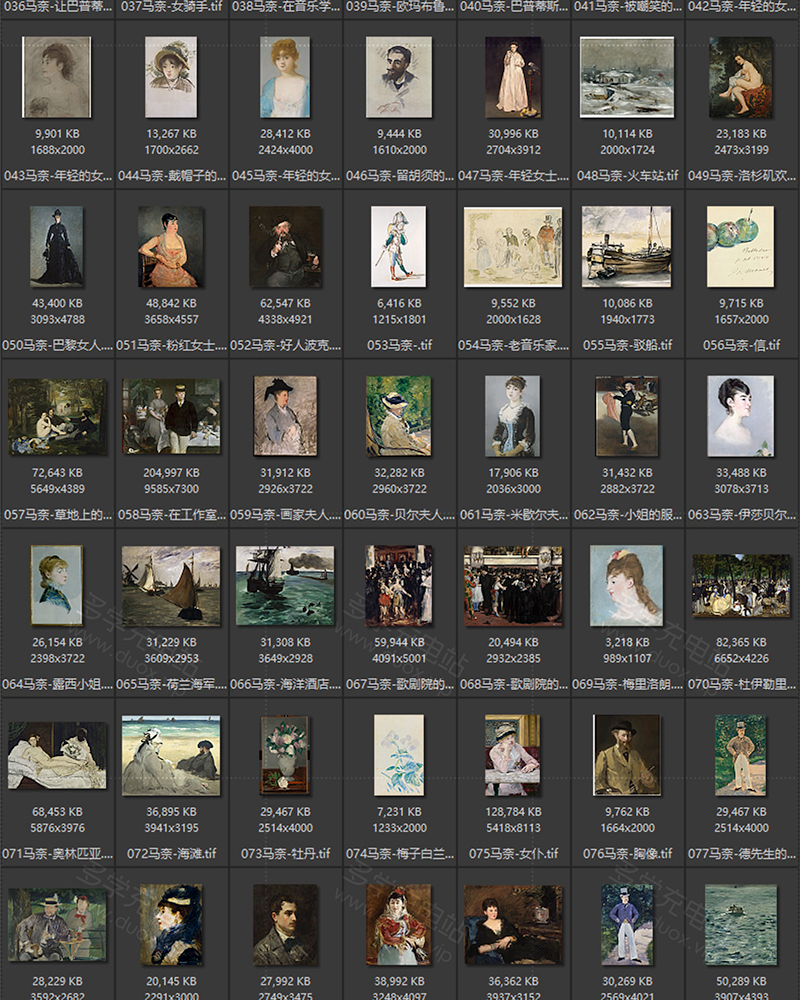Open the 057马奈-草地上的 luncheon painting thumbnail
800x1000 pixels.
point(57,420)
